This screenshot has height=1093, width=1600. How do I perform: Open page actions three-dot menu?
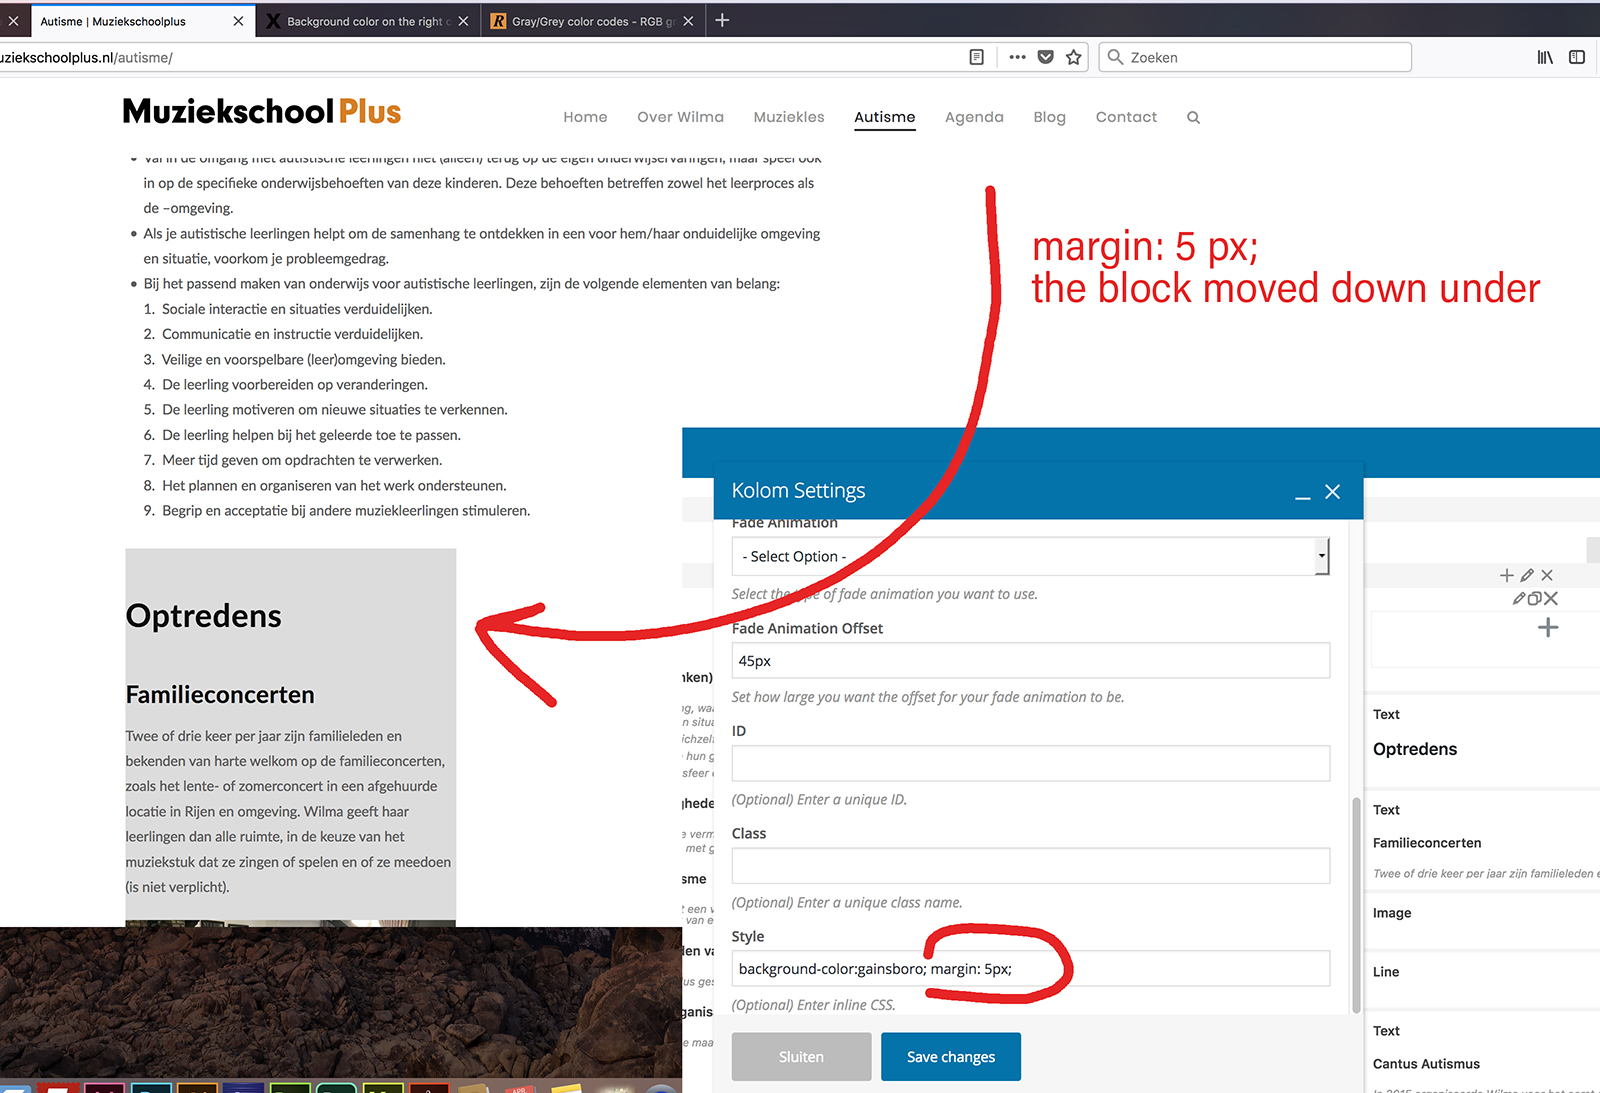1017,57
